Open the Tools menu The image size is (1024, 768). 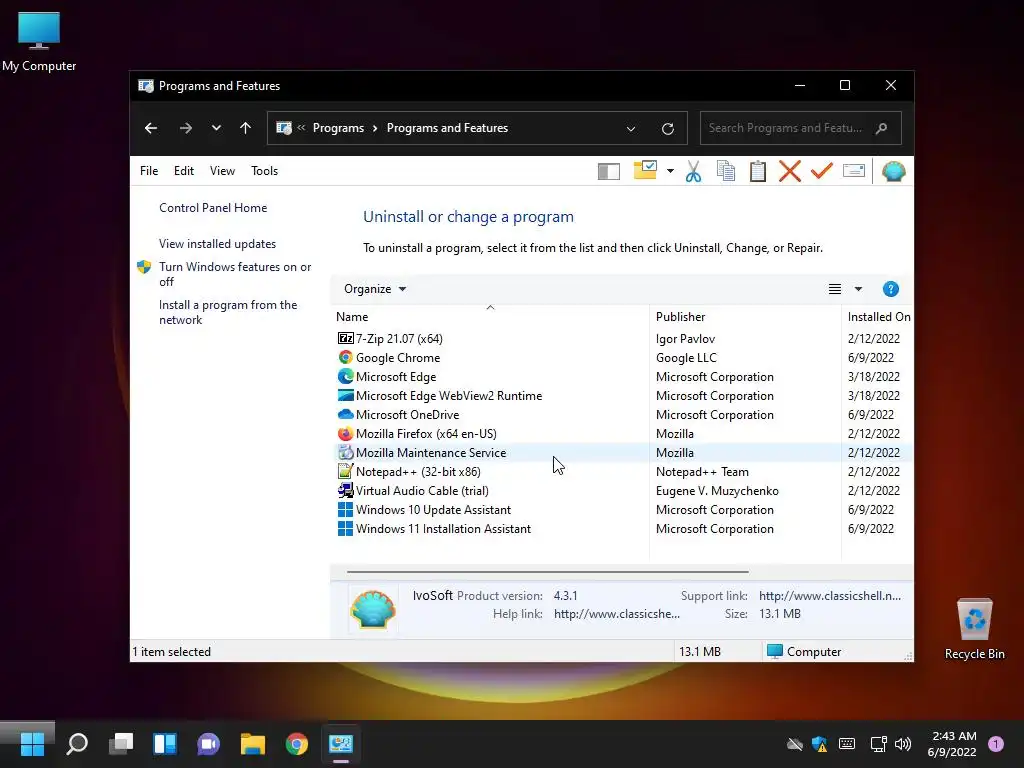coord(264,171)
